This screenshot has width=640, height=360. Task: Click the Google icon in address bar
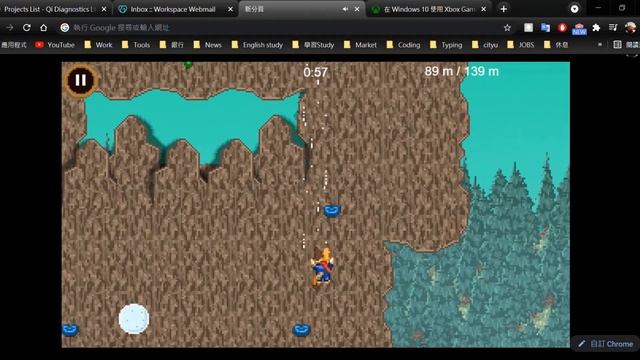tap(64, 27)
